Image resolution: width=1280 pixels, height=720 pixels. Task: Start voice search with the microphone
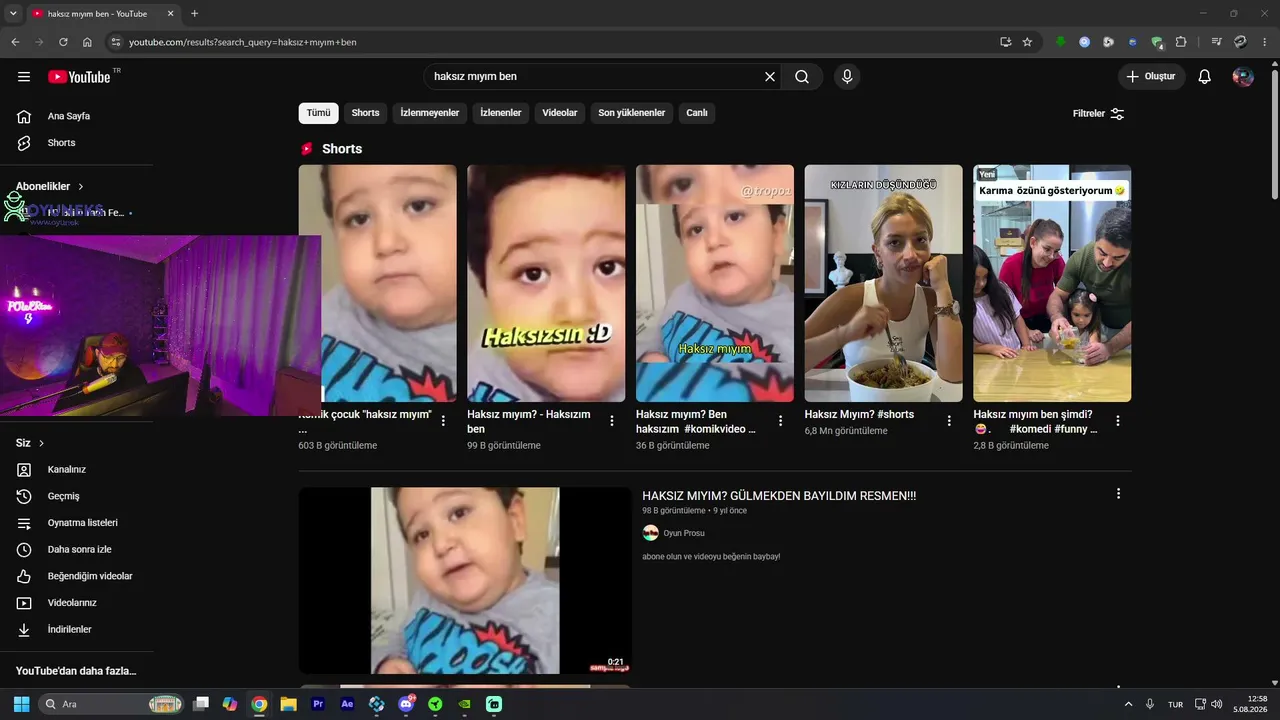pos(847,77)
